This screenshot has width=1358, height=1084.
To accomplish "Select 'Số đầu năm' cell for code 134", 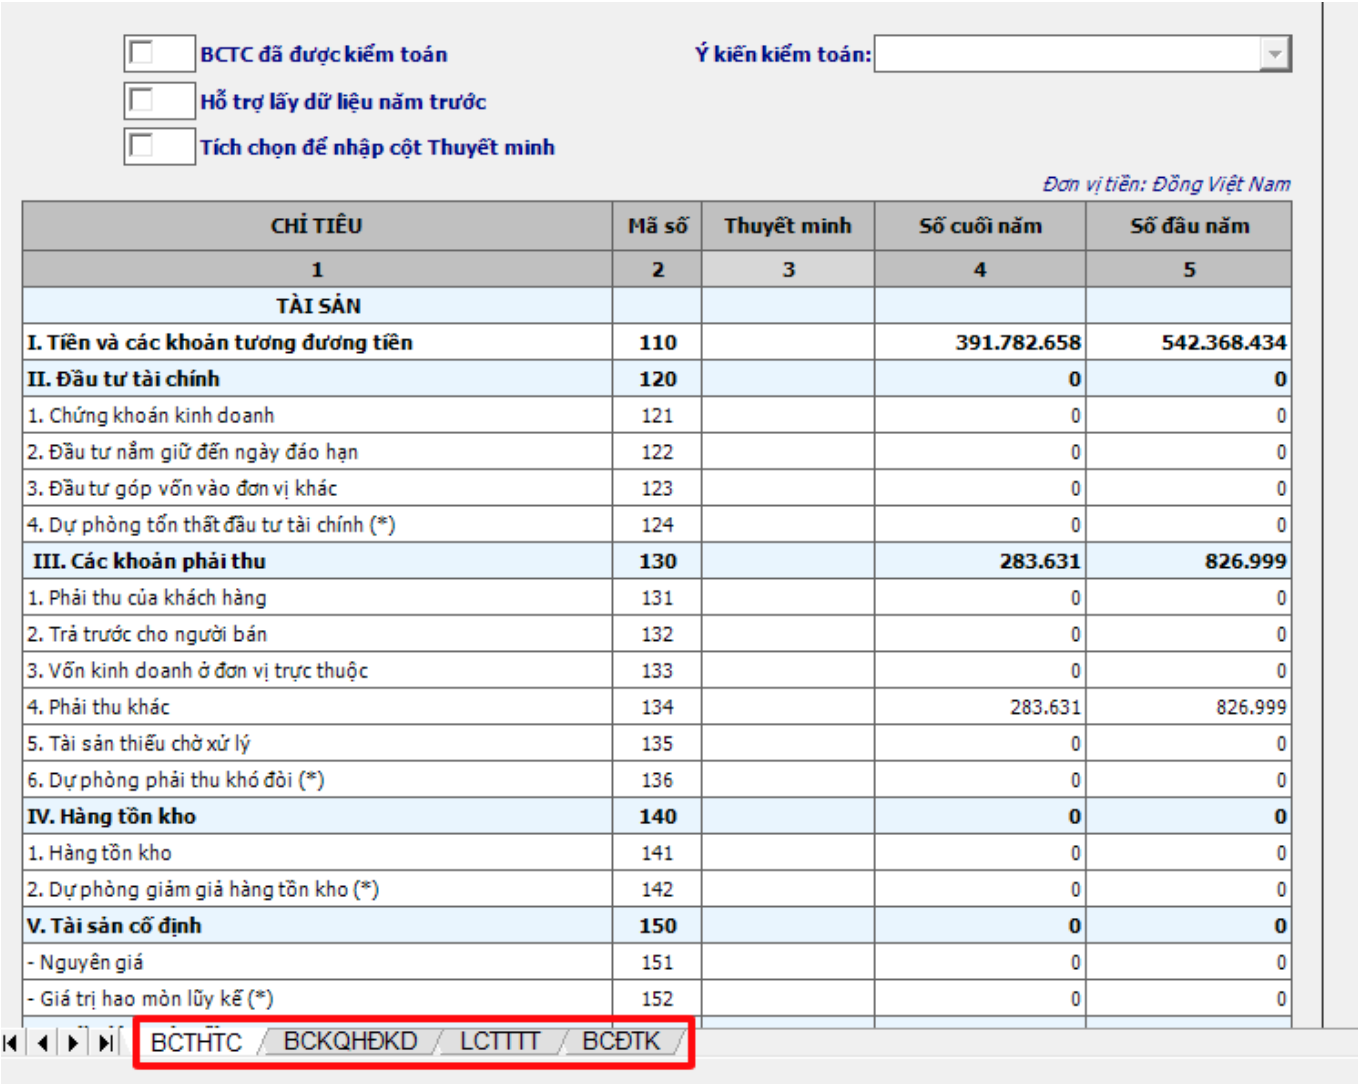I will 1188,707.
